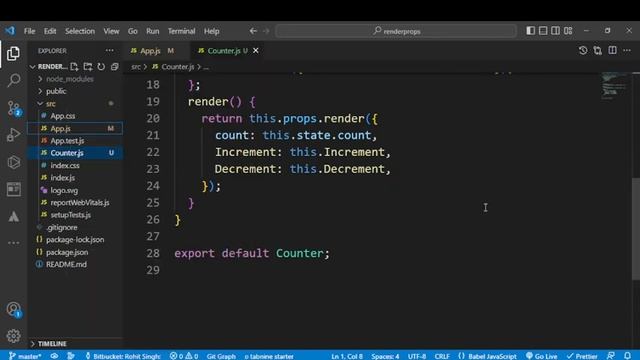This screenshot has width=640, height=360.
Task: Open the Run and Debug view
Action: click(x=13, y=135)
